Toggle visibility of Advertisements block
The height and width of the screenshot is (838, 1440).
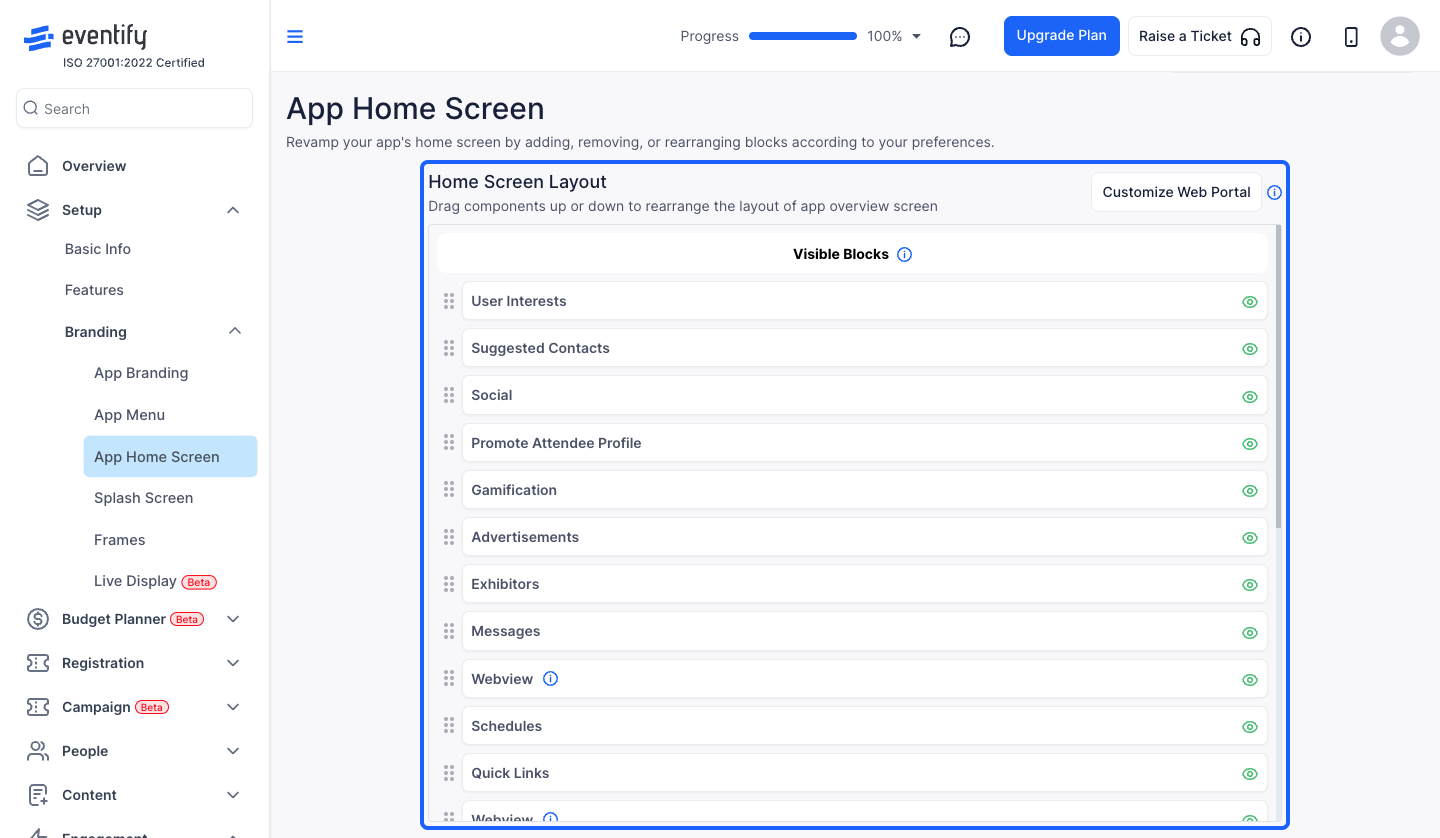point(1250,538)
